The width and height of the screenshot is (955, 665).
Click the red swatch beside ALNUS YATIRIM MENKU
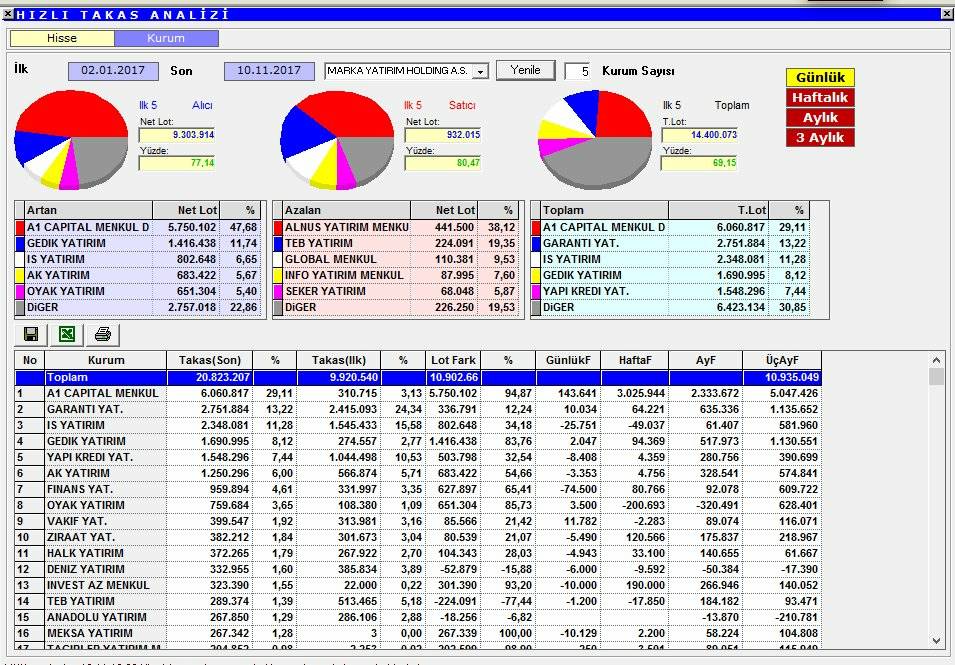click(278, 228)
